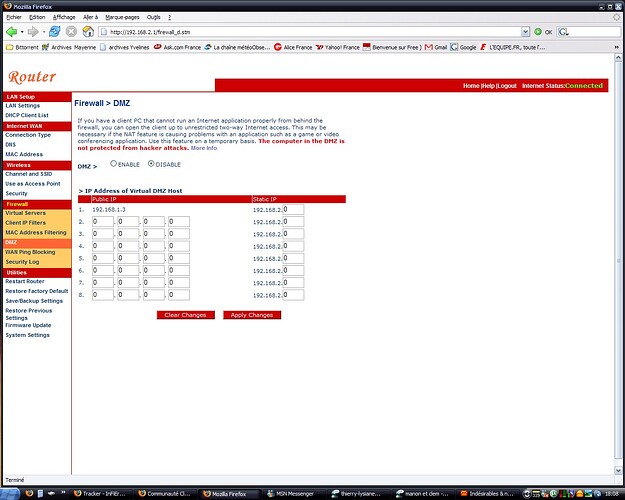Open the Back history dropdown arrow
Screen dimensions: 625x500
[x=21, y=31]
